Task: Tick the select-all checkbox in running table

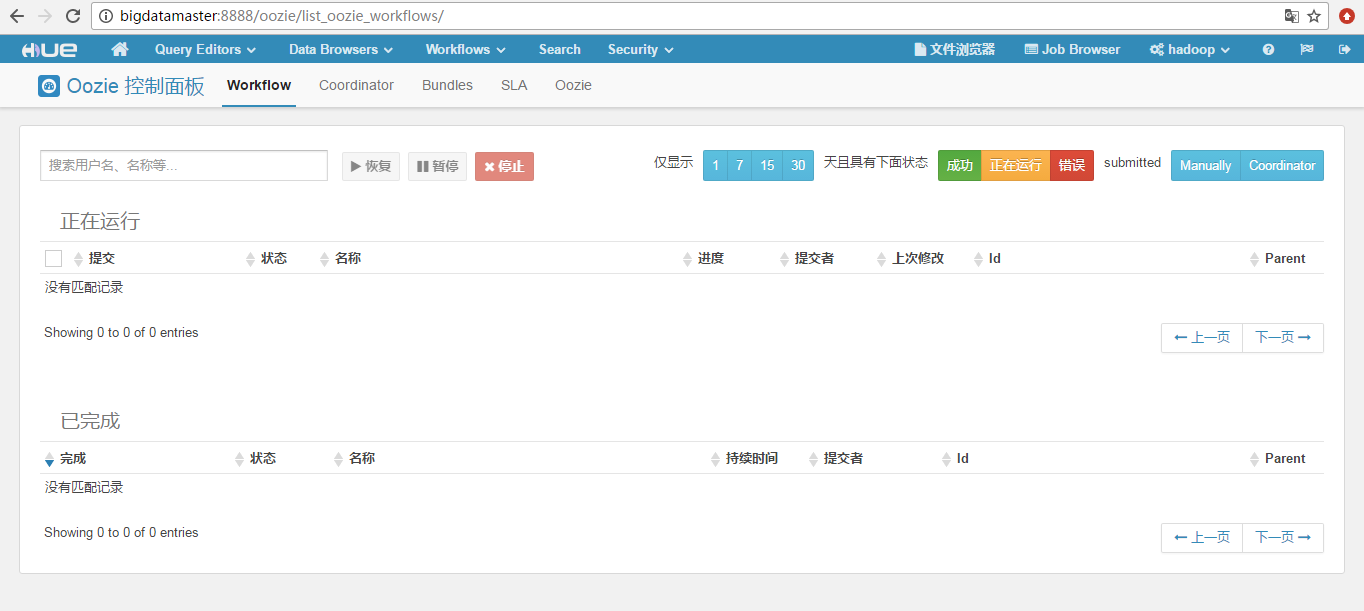Action: pyautogui.click(x=54, y=259)
